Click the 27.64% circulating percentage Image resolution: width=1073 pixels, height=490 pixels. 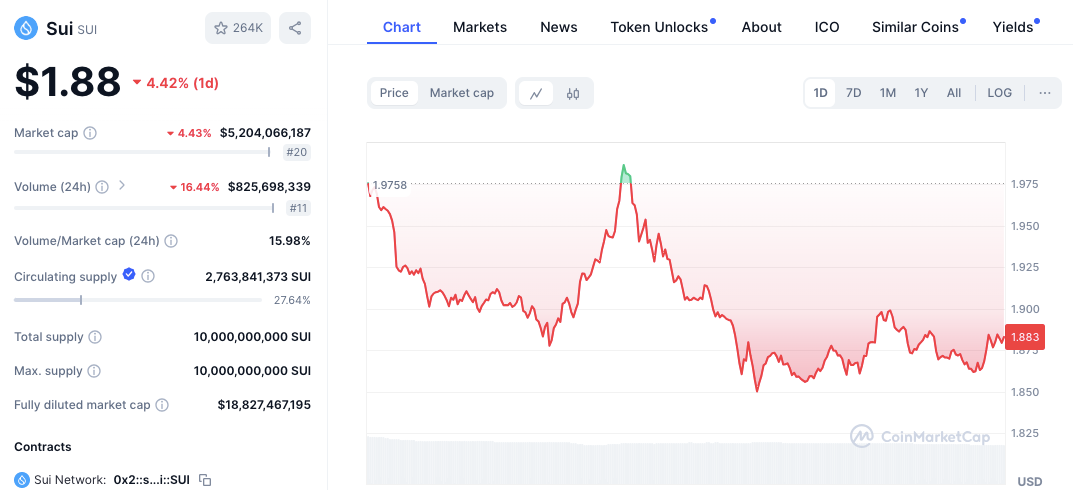[293, 300]
